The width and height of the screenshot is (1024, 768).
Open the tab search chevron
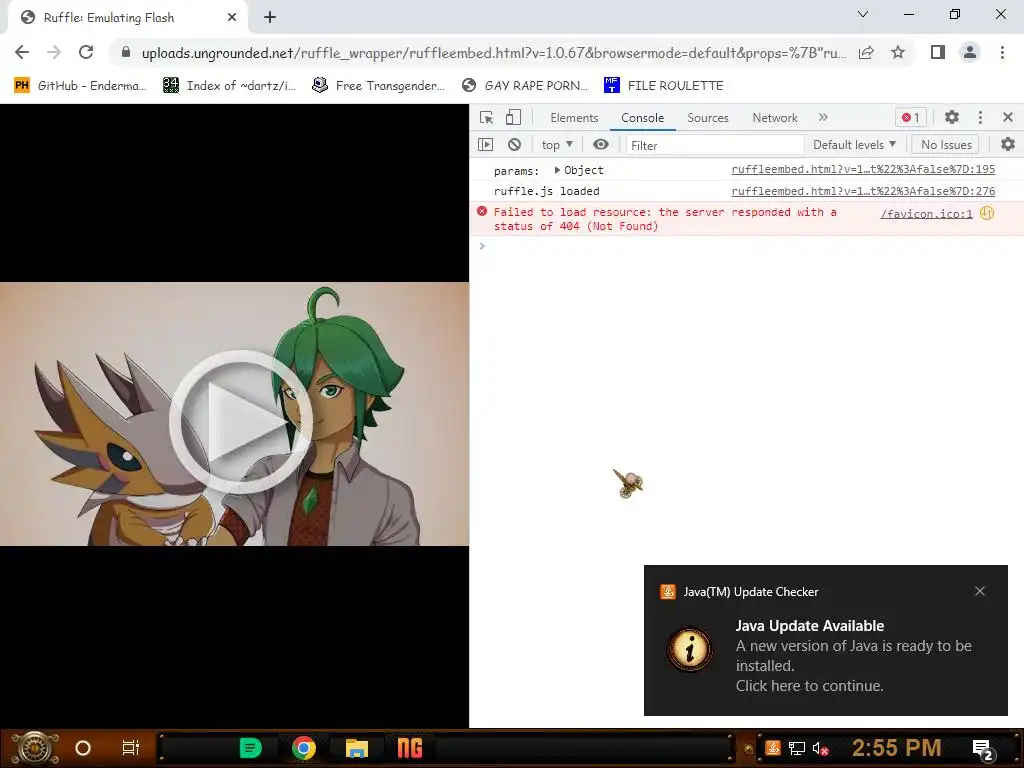(863, 14)
